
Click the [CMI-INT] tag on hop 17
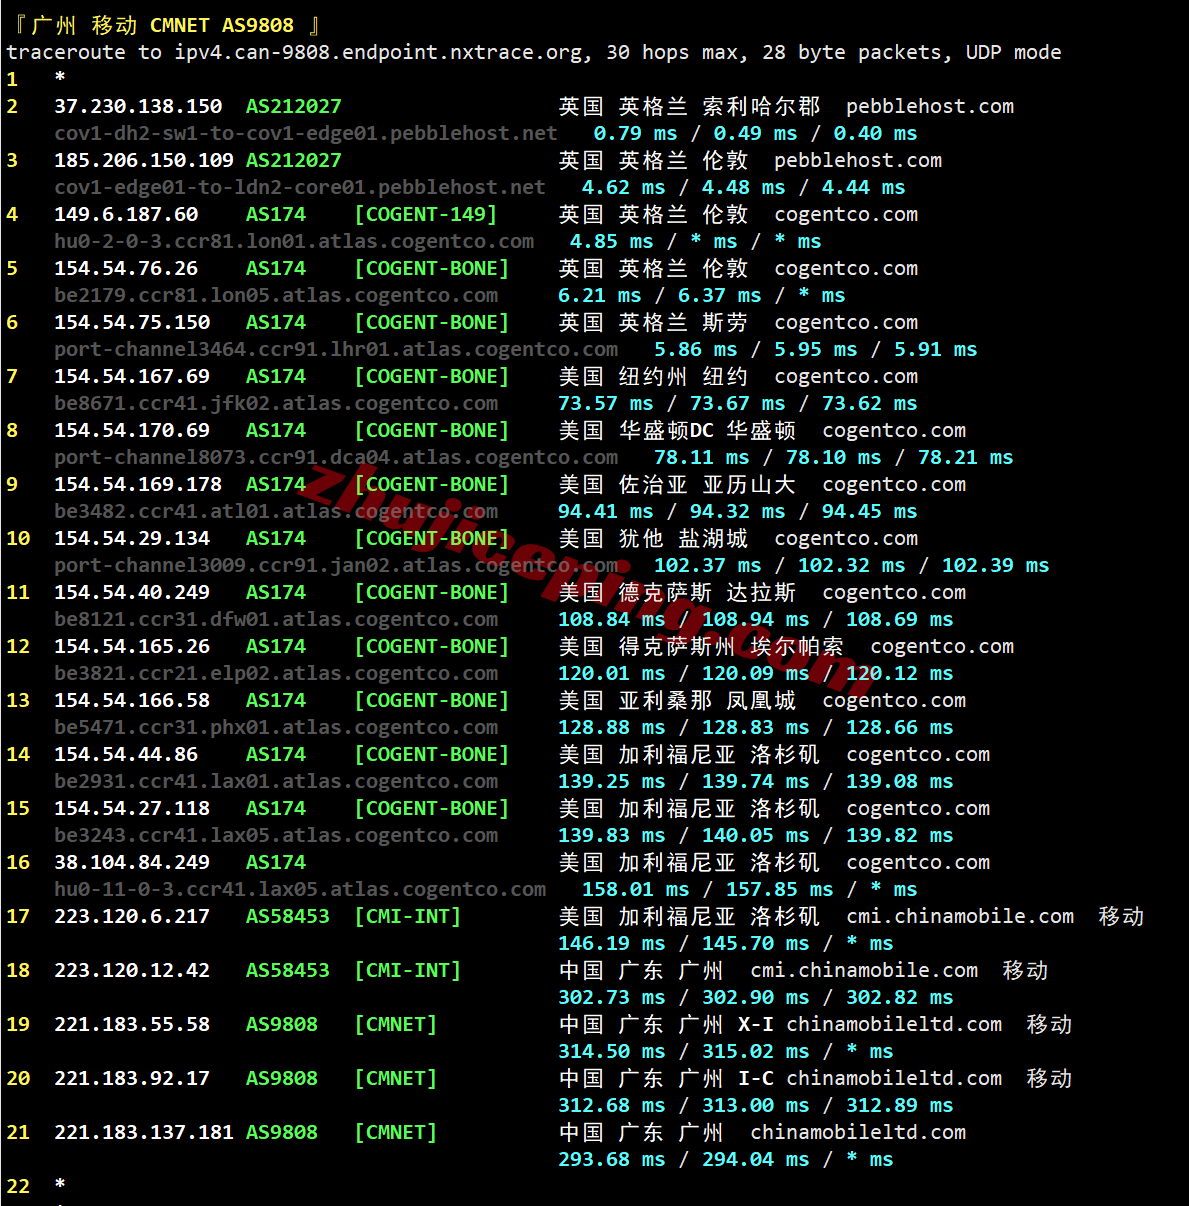point(407,916)
